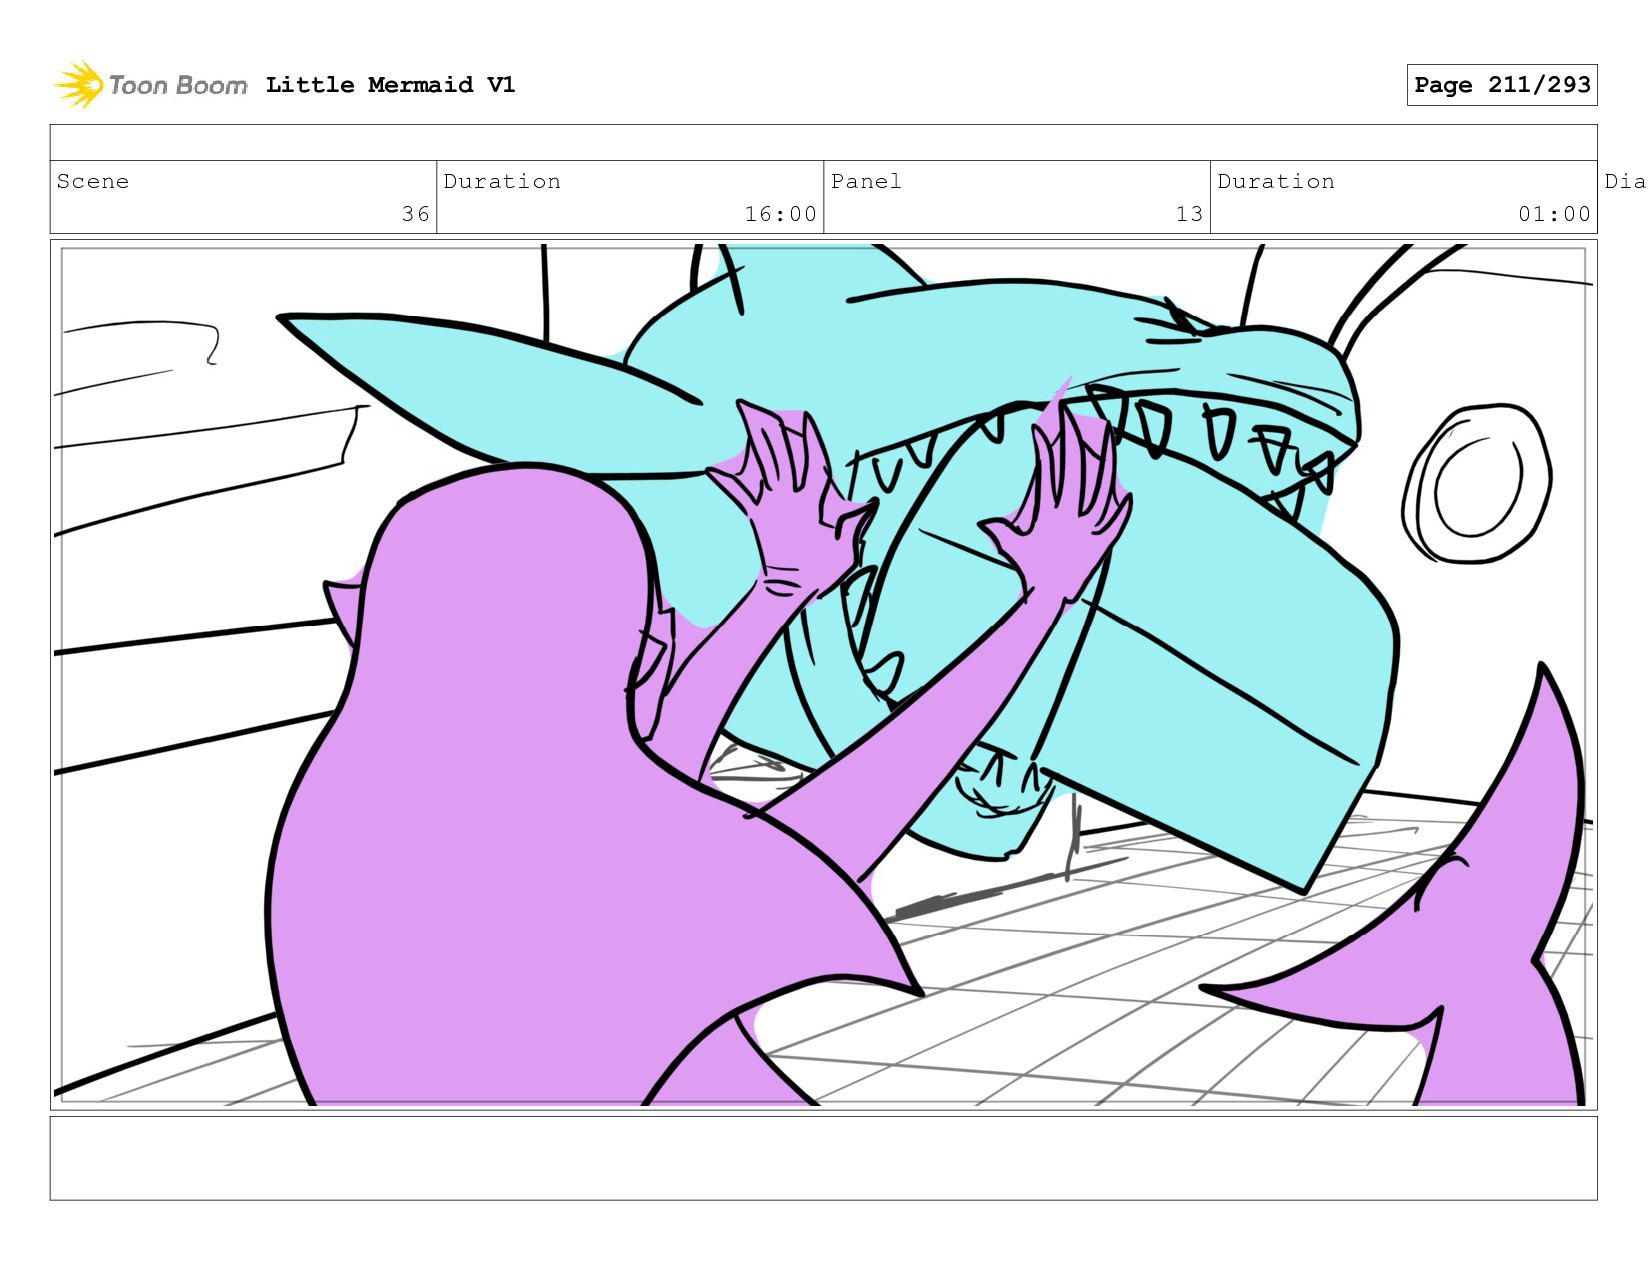The width and height of the screenshot is (1650, 1275).
Task: Click the storyboard panel drawing thumbnail
Action: (x=824, y=675)
